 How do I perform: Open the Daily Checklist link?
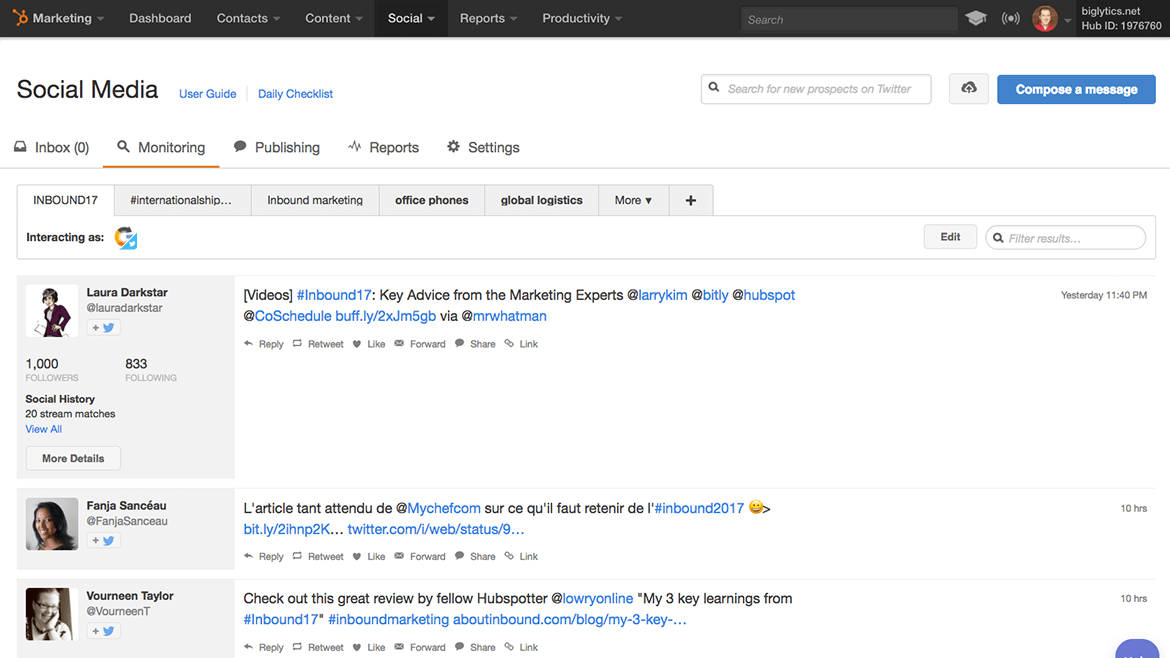(x=294, y=93)
